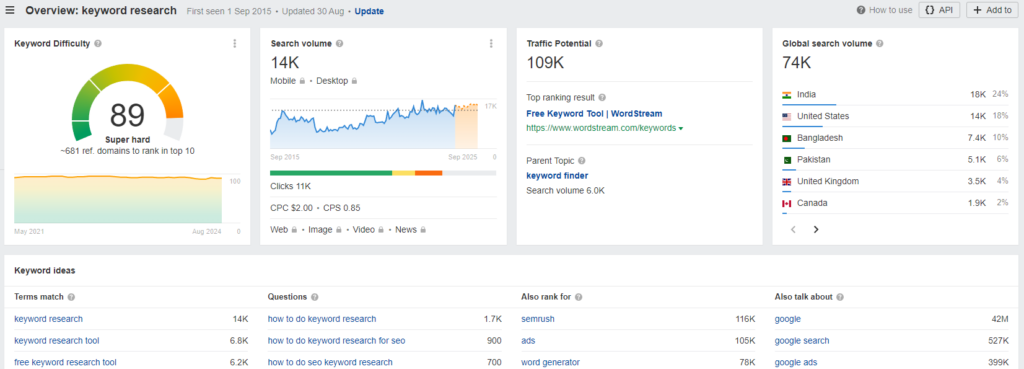1024x369 pixels.
Task: Open Free Keyword Tool | WordStream result
Action: (x=594, y=114)
